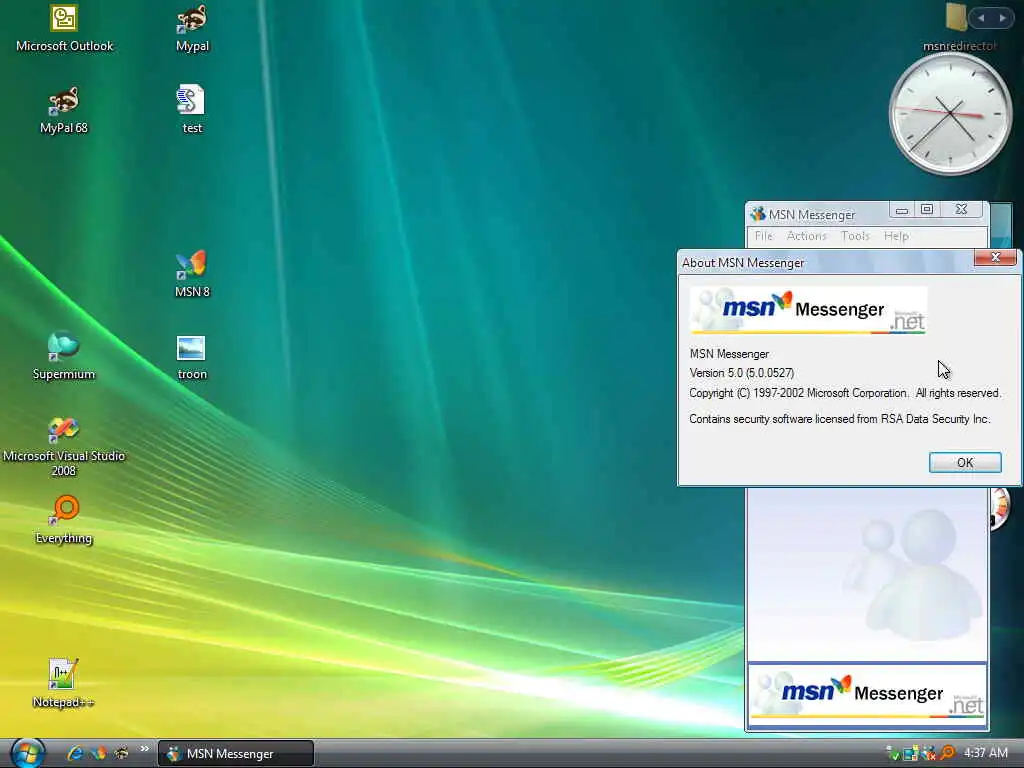Click the MSN Messenger logo in About dialog
The height and width of the screenshot is (768, 1024).
click(x=808, y=310)
